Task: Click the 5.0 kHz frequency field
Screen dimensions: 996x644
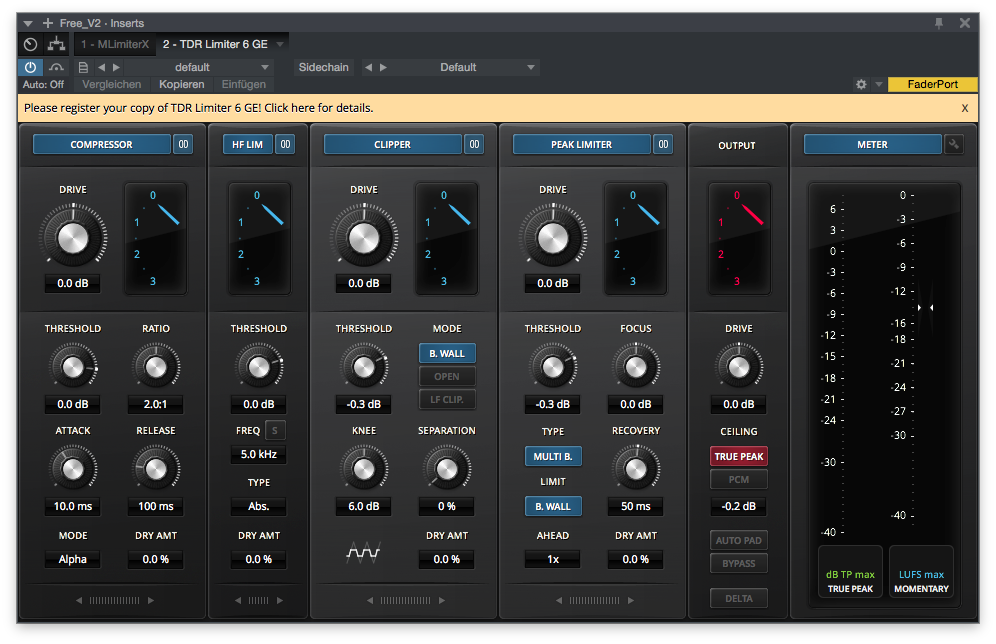Action: coord(259,454)
